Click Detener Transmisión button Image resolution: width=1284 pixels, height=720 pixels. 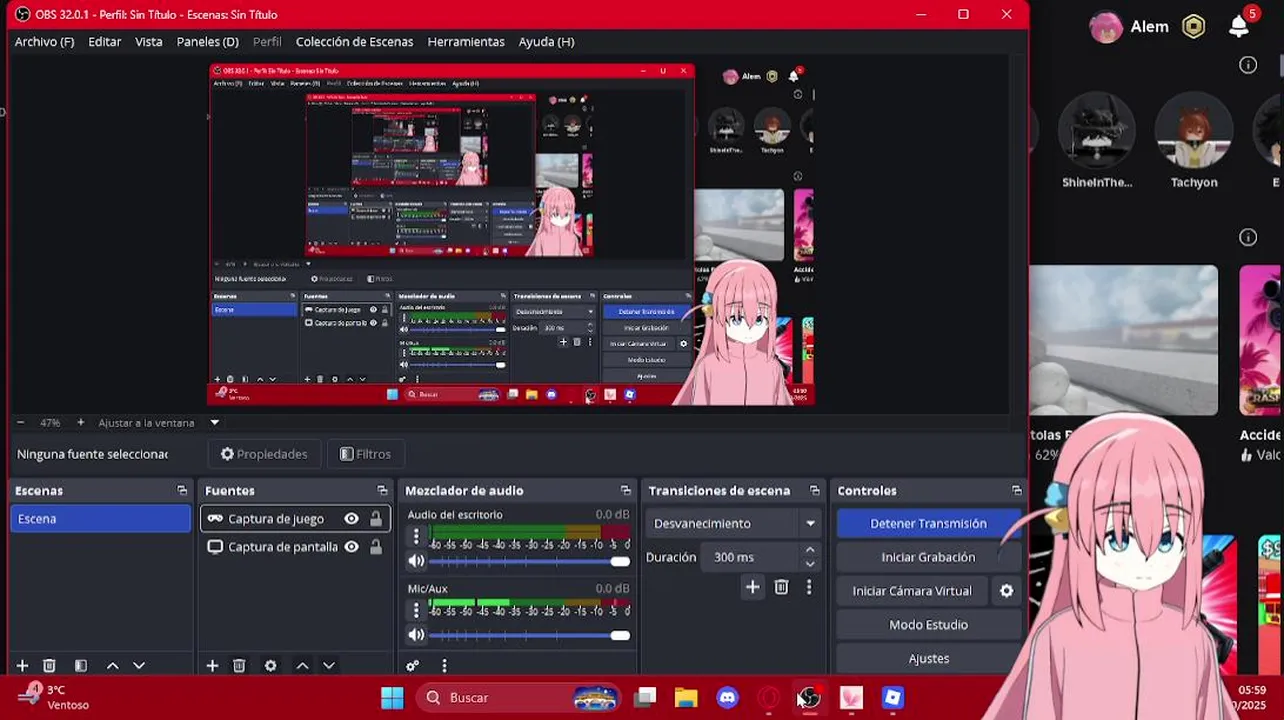928,523
